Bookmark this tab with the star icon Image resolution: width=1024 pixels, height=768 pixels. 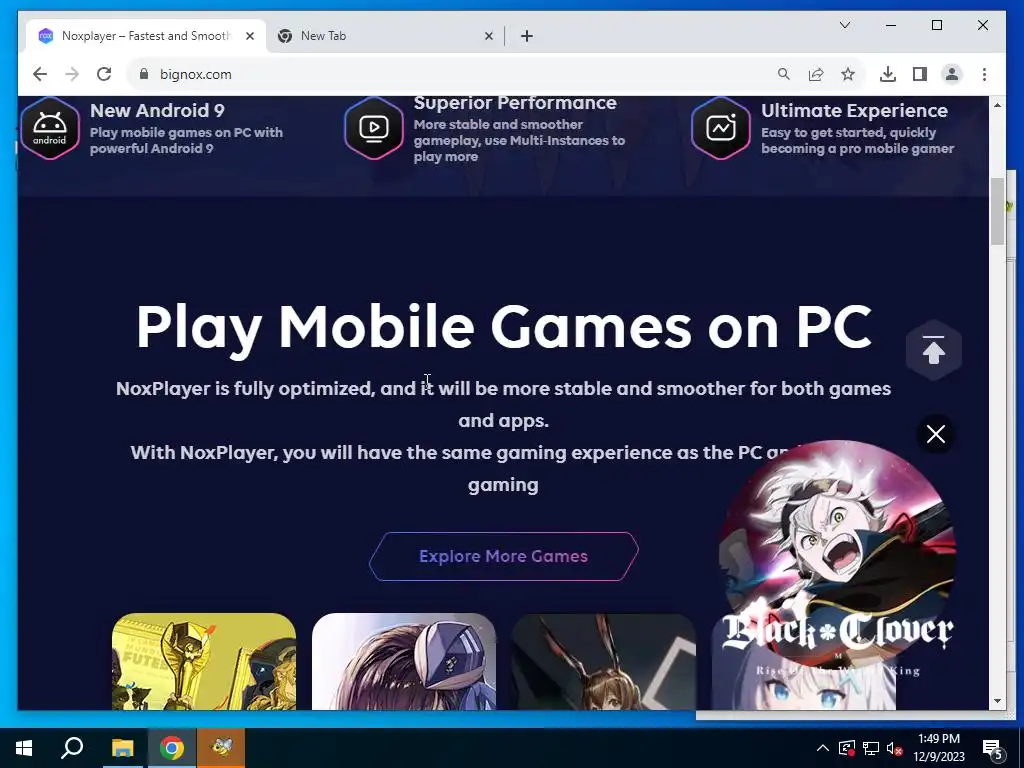point(848,74)
